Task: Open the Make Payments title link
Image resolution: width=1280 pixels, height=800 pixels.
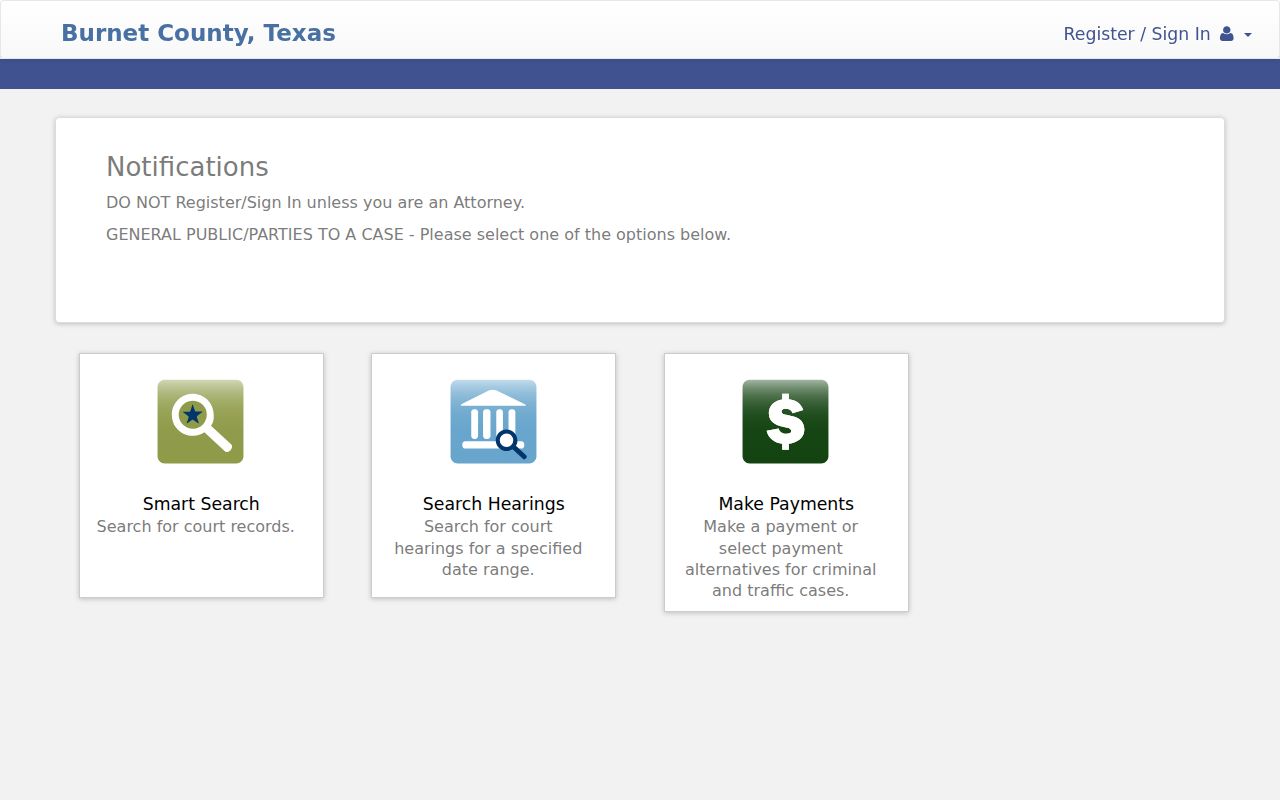Action: (x=786, y=504)
